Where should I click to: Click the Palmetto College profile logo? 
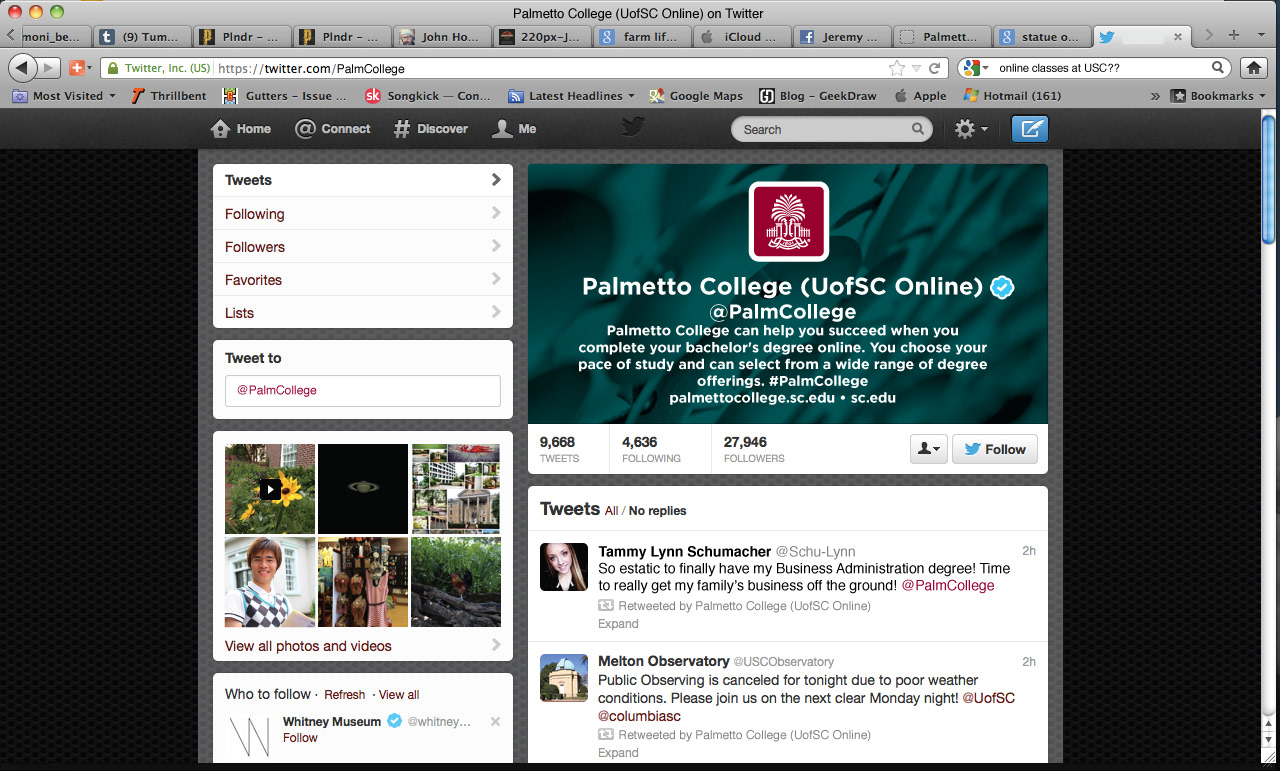788,222
